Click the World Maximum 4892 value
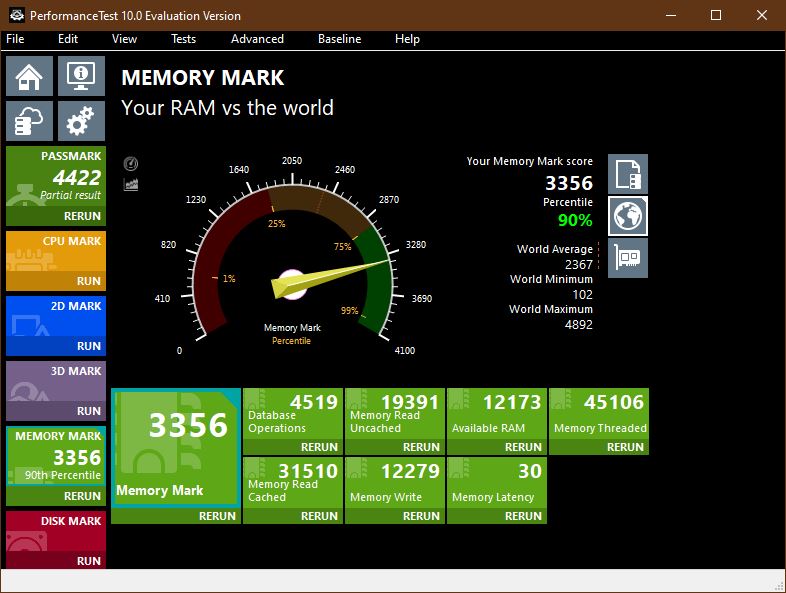786x593 pixels. (x=578, y=324)
